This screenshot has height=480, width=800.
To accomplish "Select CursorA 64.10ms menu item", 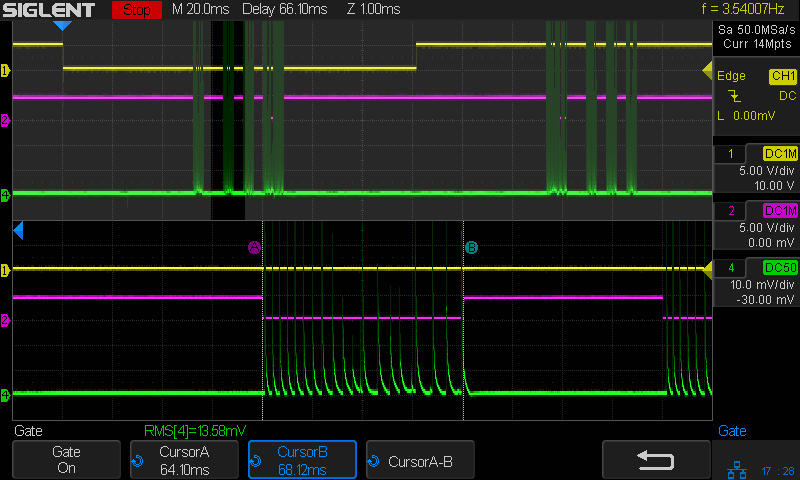I will tap(184, 459).
